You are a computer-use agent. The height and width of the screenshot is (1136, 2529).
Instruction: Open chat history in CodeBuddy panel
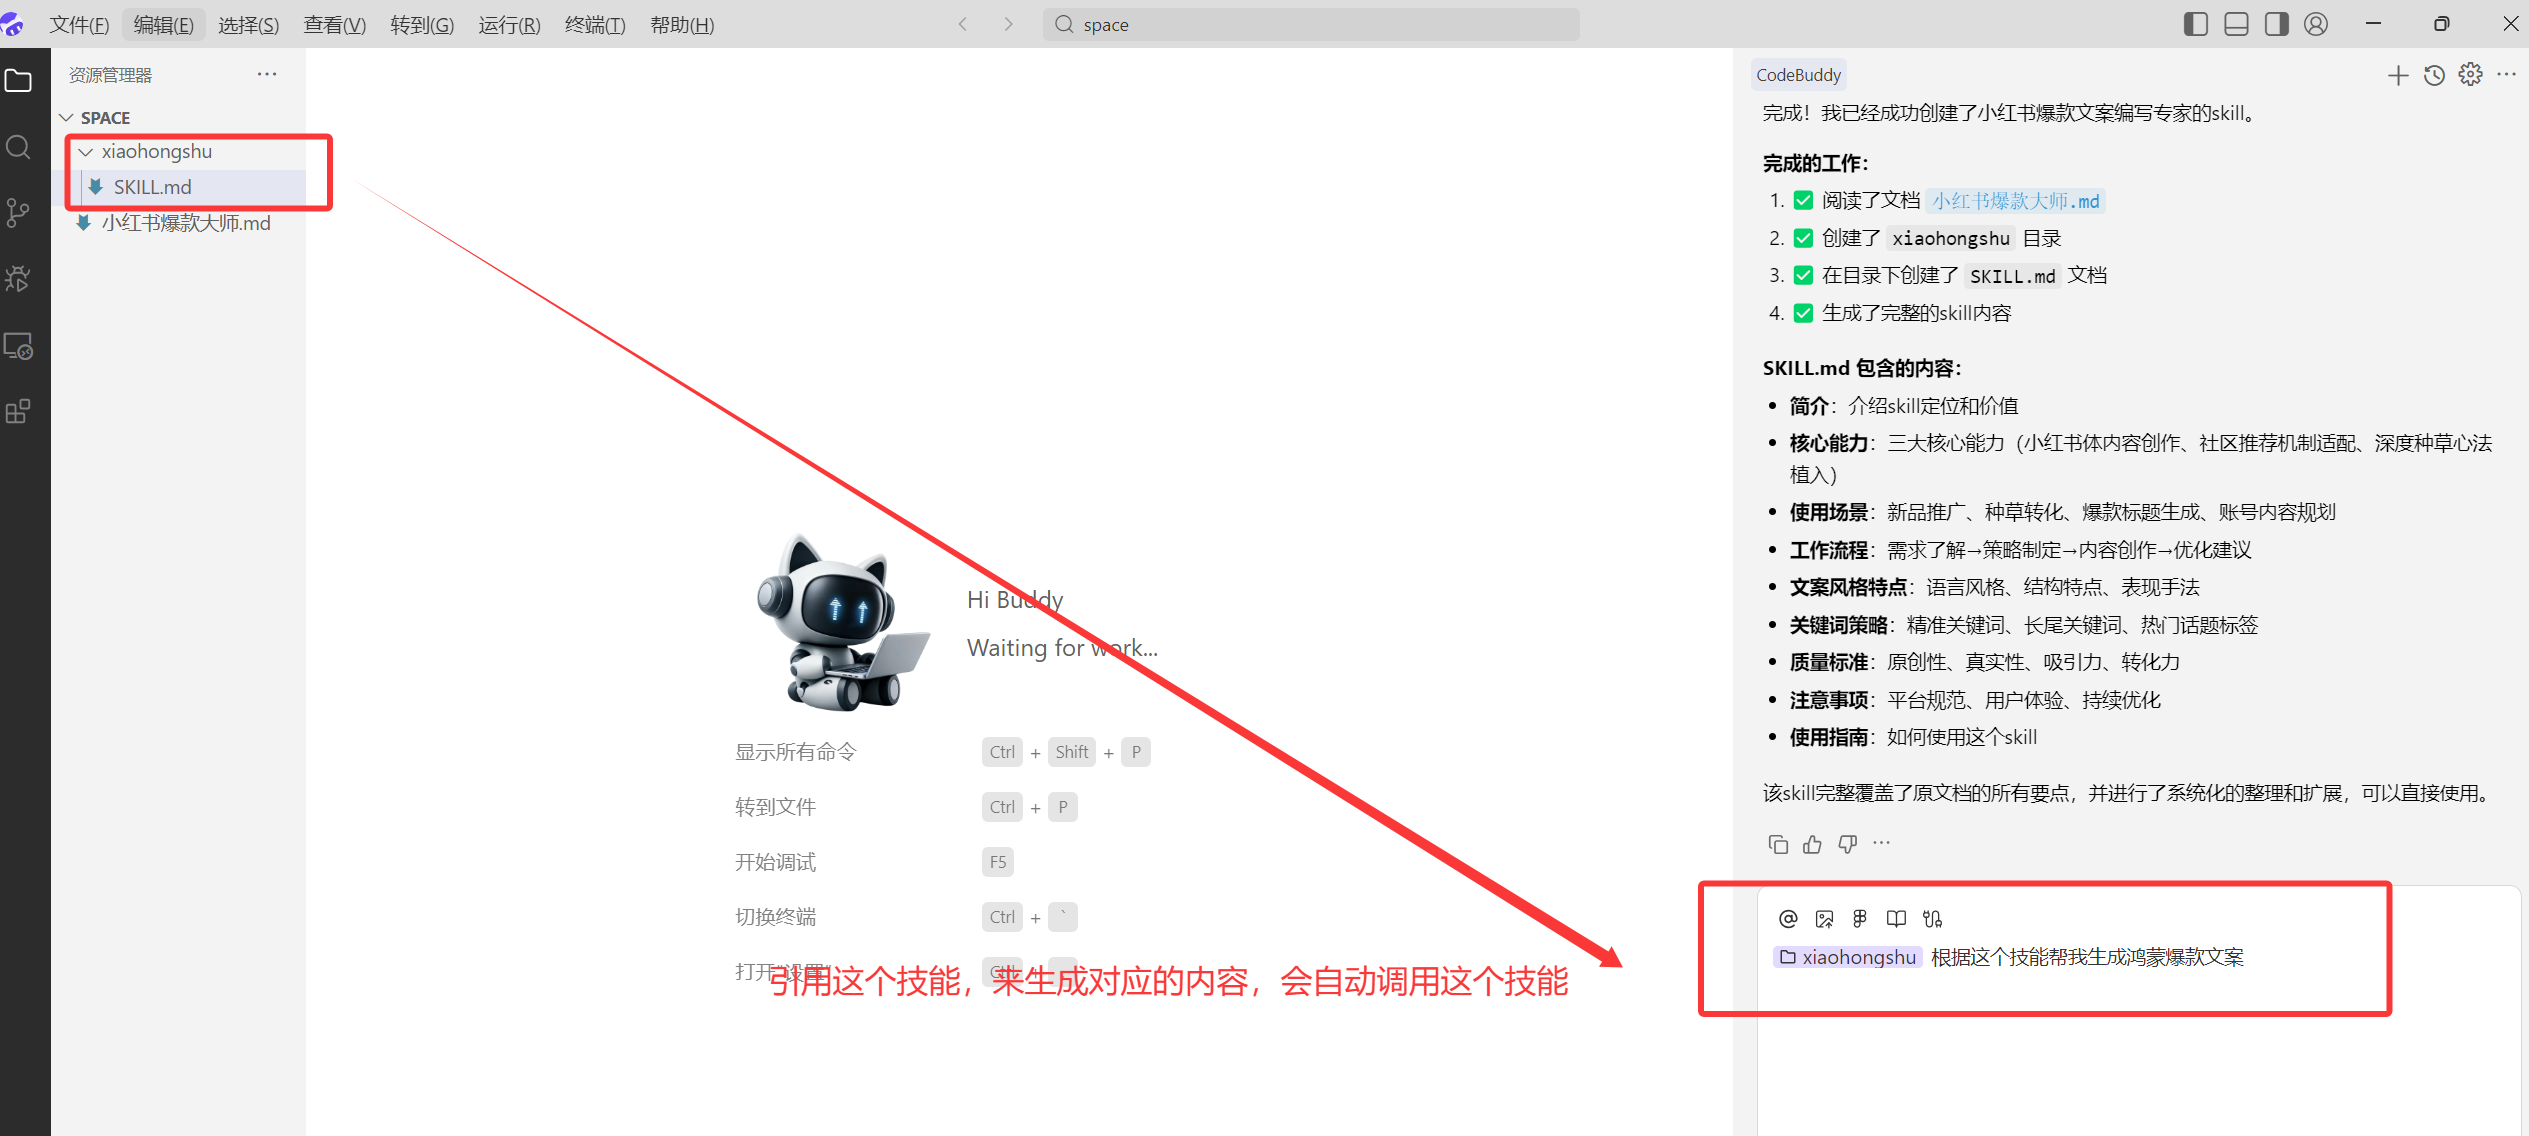[2434, 75]
